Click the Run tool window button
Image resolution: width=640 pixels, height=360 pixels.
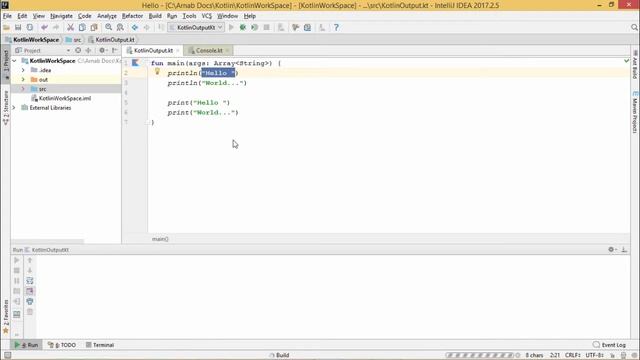point(27,345)
